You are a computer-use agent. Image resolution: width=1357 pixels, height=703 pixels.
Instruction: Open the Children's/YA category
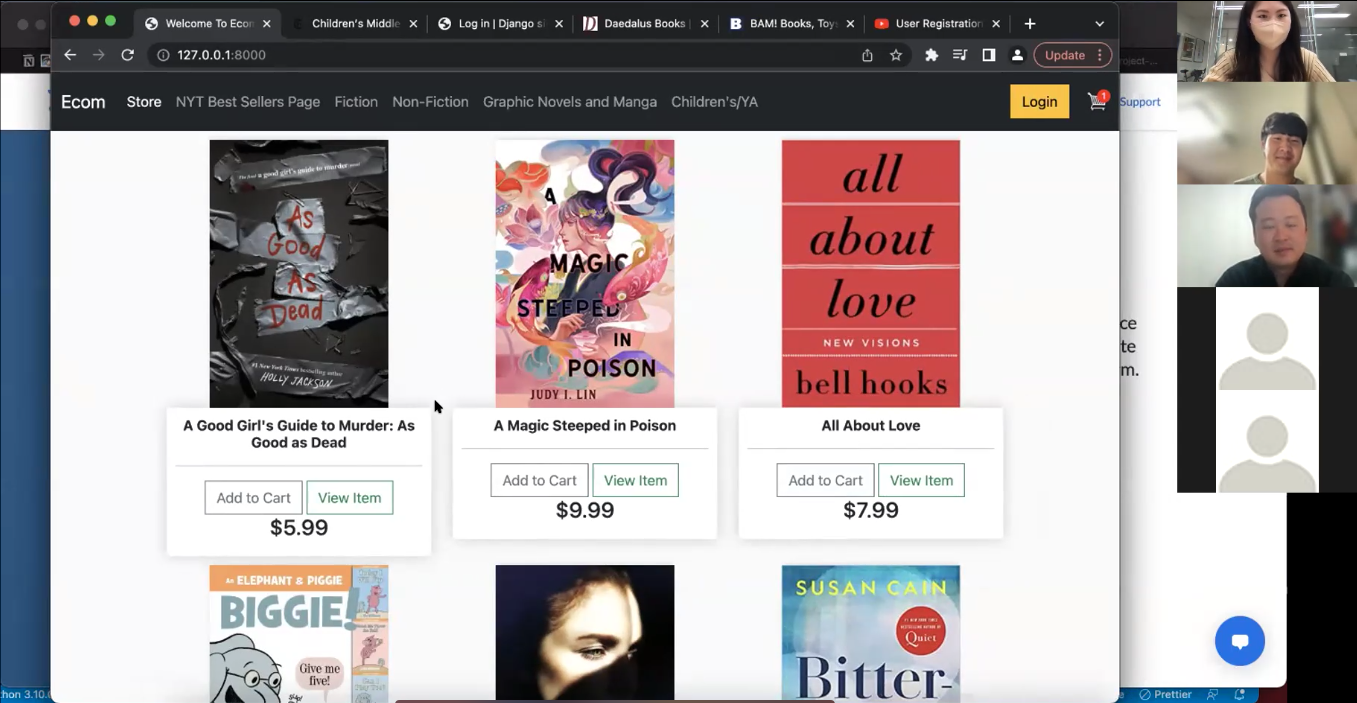coord(714,101)
